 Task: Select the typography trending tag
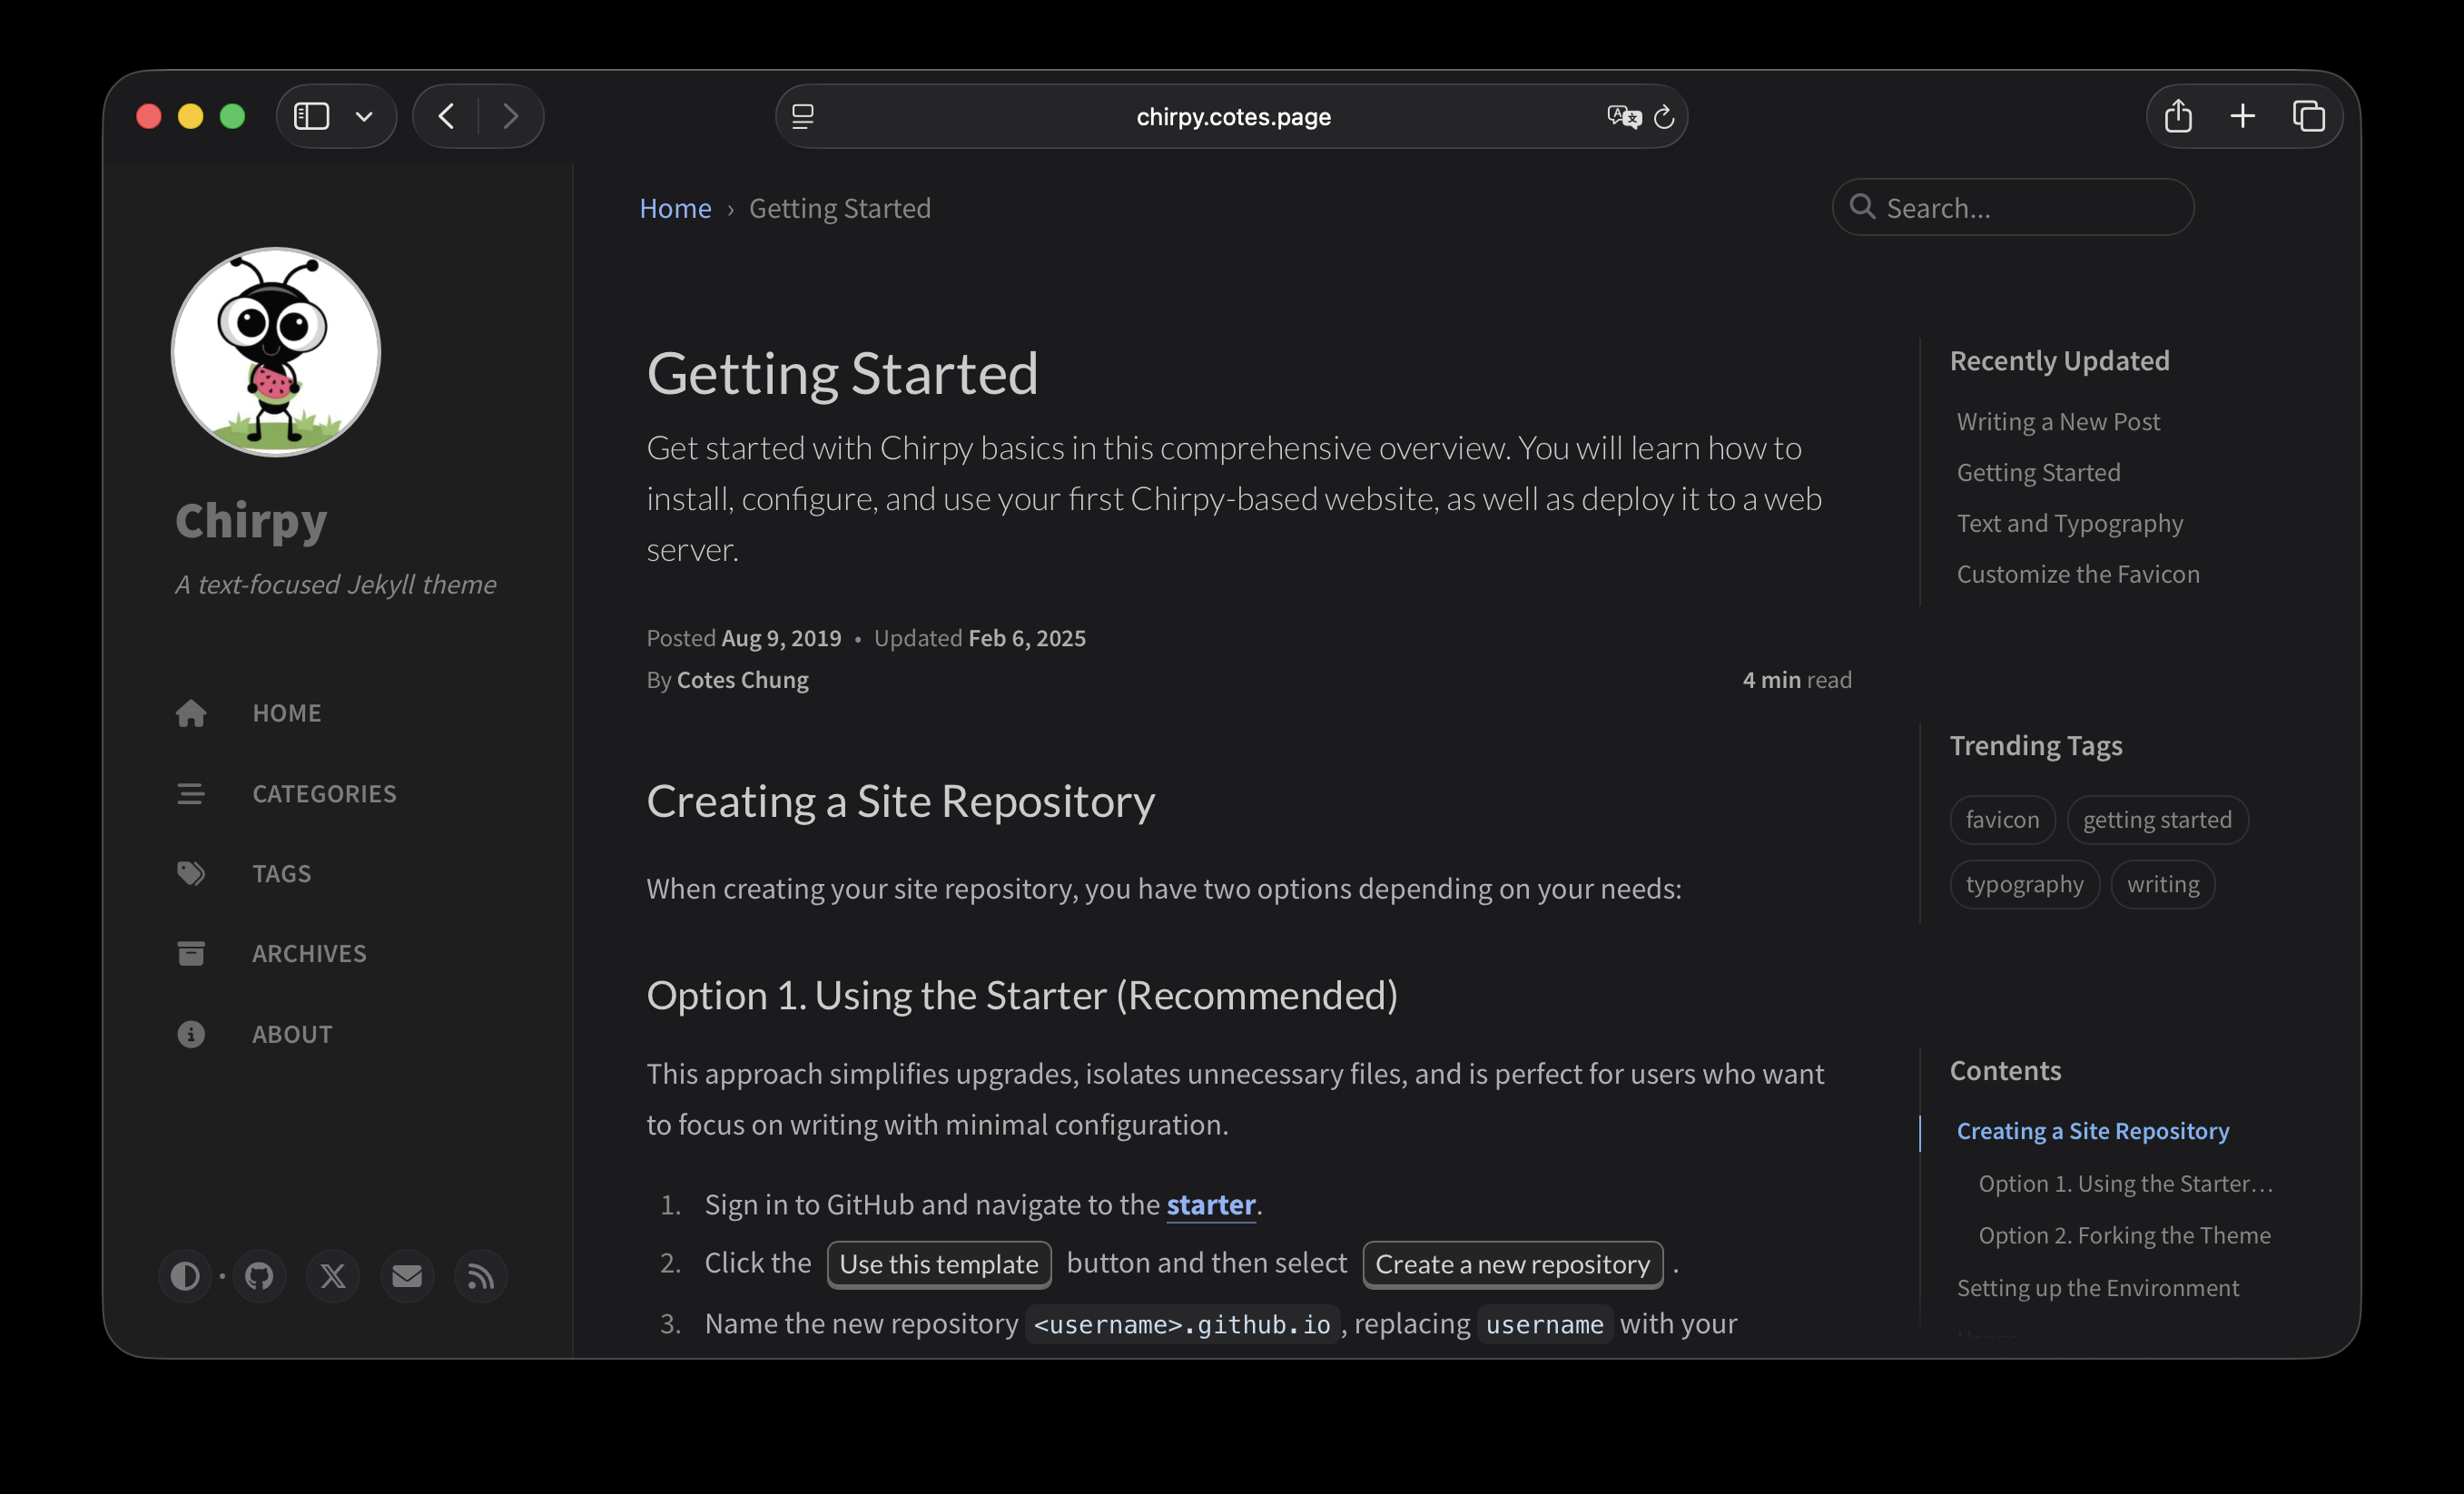[x=2024, y=885]
